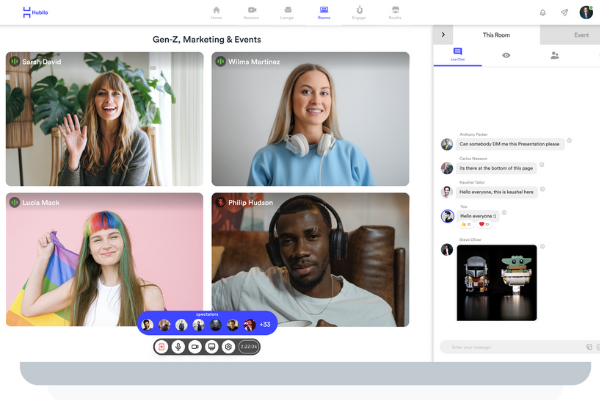React to 'Its there at the bottom' message

click(542, 165)
